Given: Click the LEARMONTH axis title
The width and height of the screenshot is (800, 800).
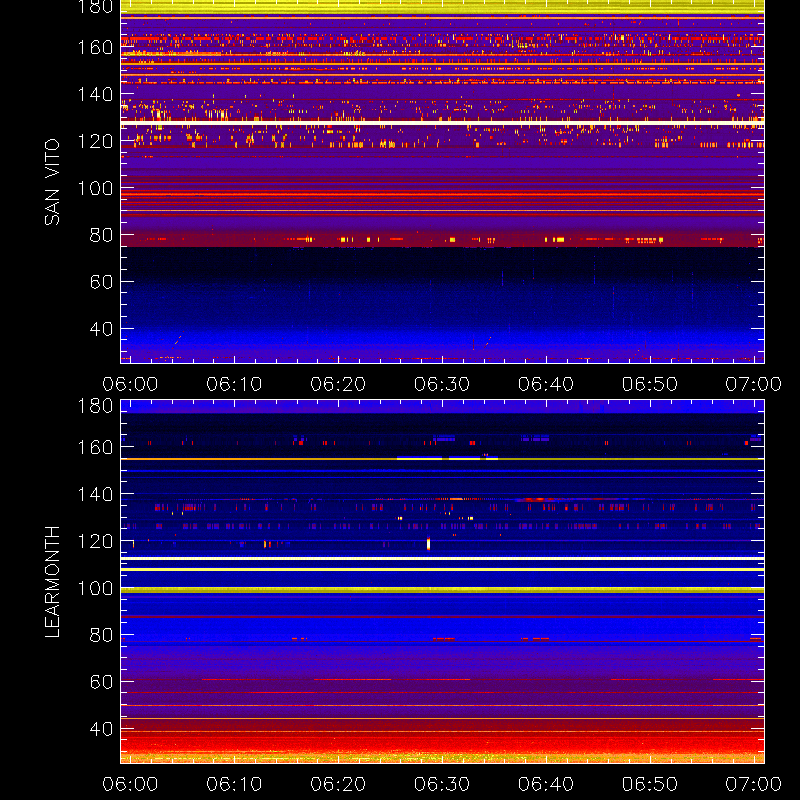Looking at the screenshot, I should pos(52,582).
